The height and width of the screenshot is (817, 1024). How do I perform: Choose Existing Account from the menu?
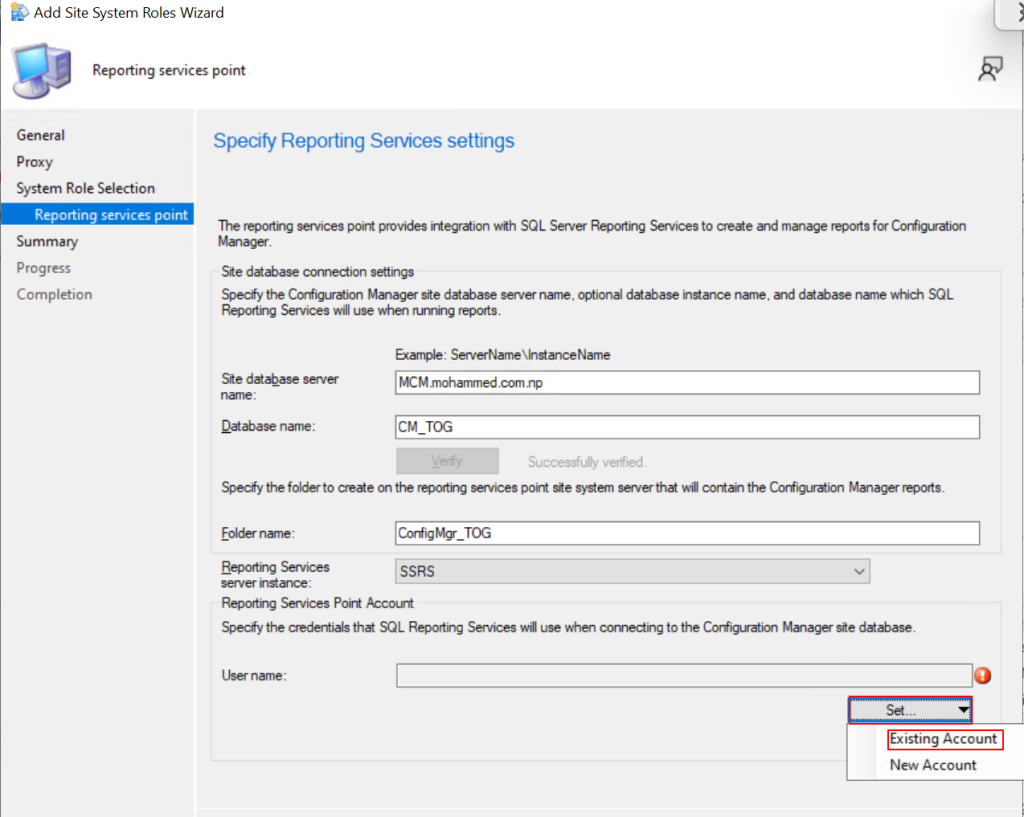(943, 739)
